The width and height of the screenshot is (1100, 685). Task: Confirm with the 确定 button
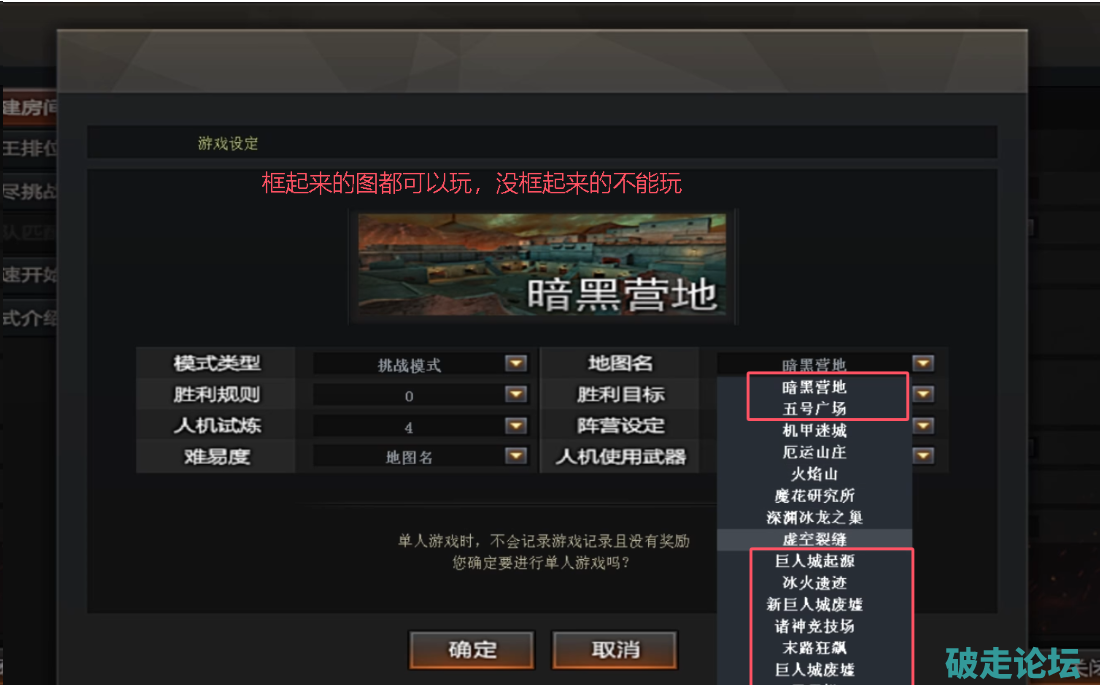[472, 650]
